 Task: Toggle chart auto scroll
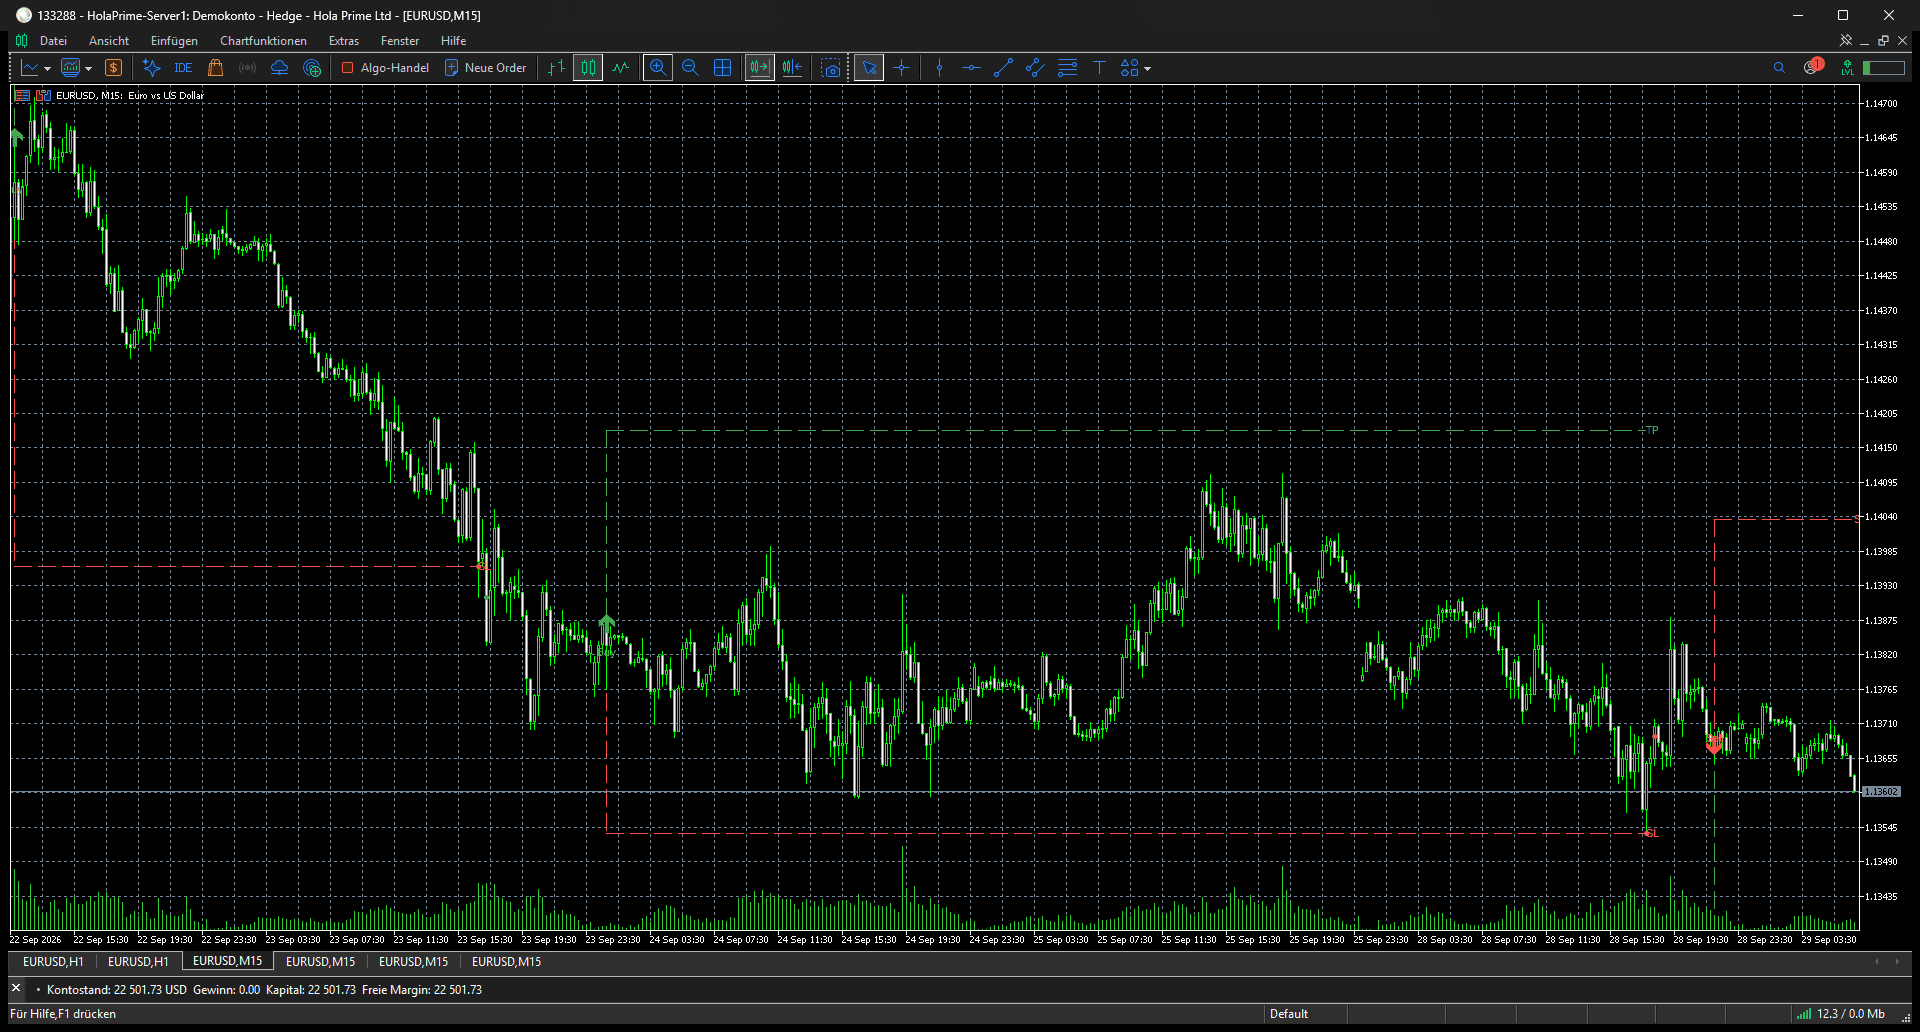tap(760, 68)
